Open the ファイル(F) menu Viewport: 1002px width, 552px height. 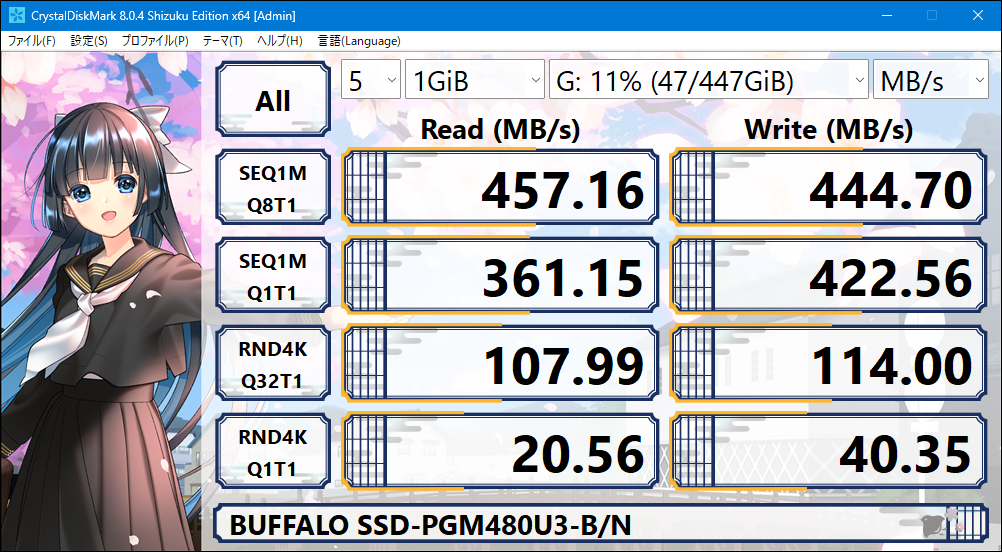pyautogui.click(x=31, y=41)
